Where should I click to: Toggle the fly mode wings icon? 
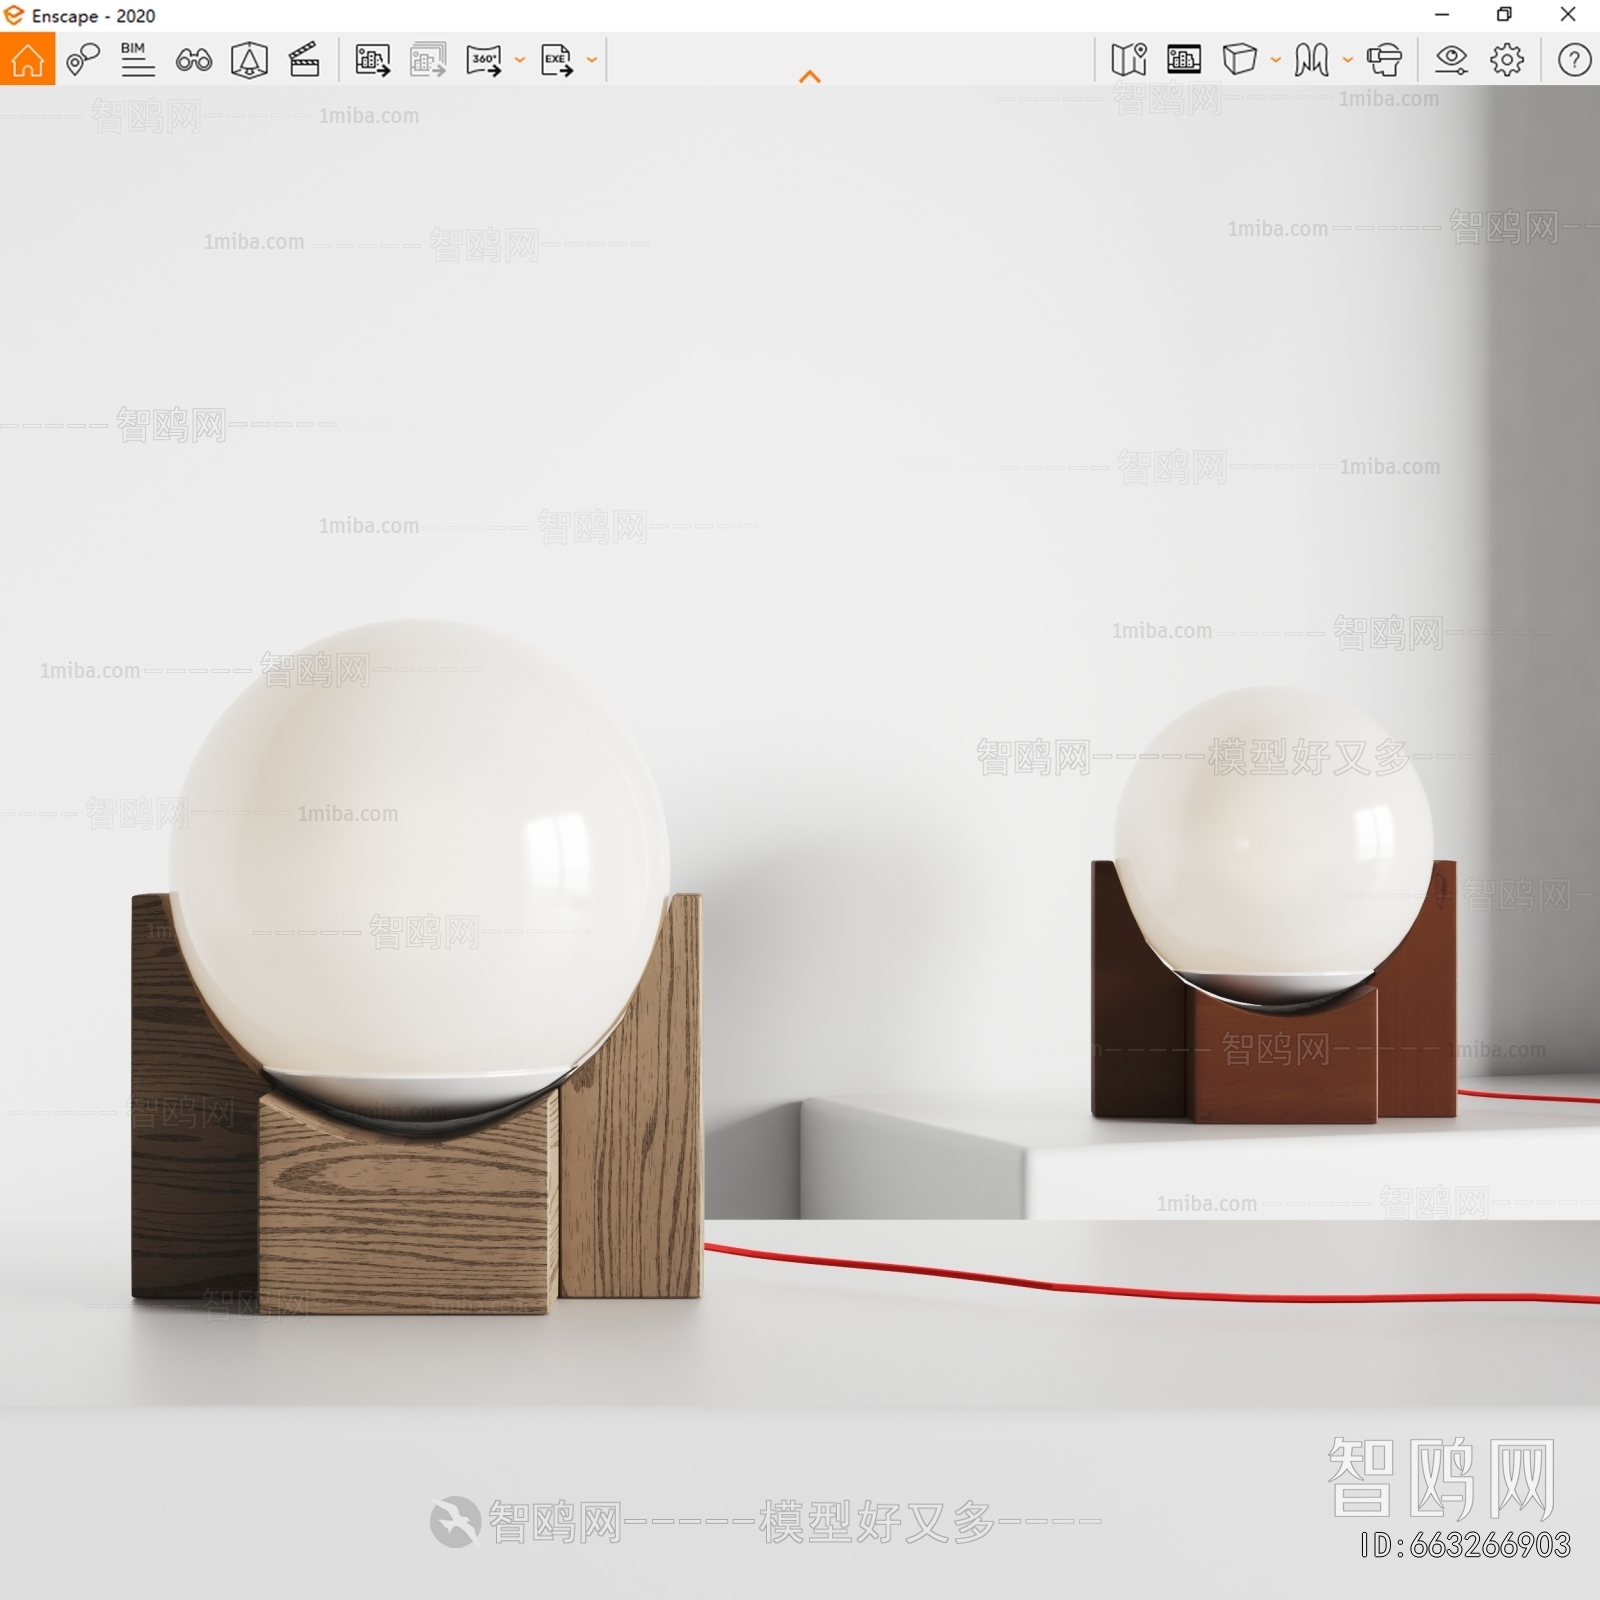coord(1311,60)
